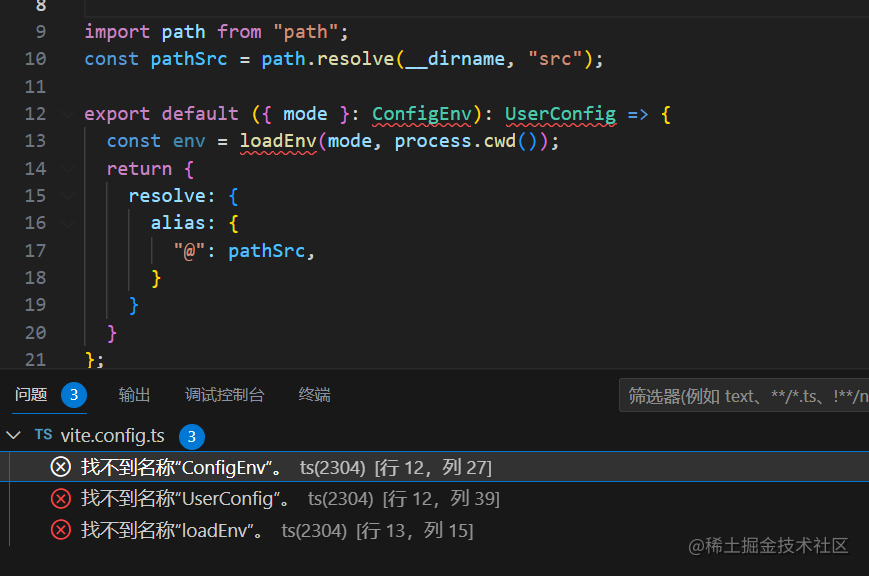
Task: Fold the alias block at line 16
Action: coord(68,223)
